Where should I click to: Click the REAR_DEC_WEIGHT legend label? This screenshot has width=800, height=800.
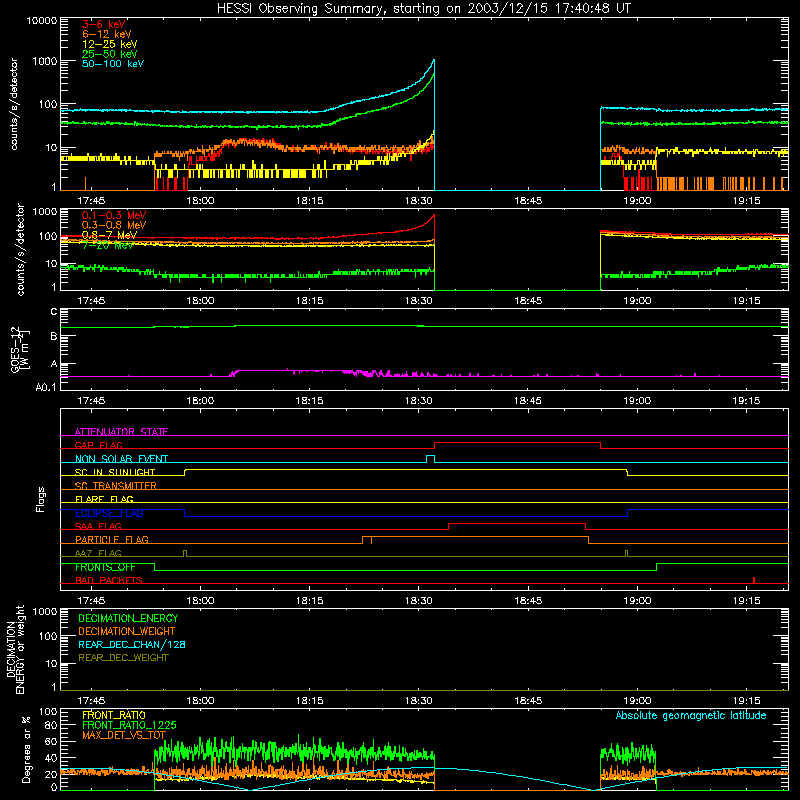[123, 658]
